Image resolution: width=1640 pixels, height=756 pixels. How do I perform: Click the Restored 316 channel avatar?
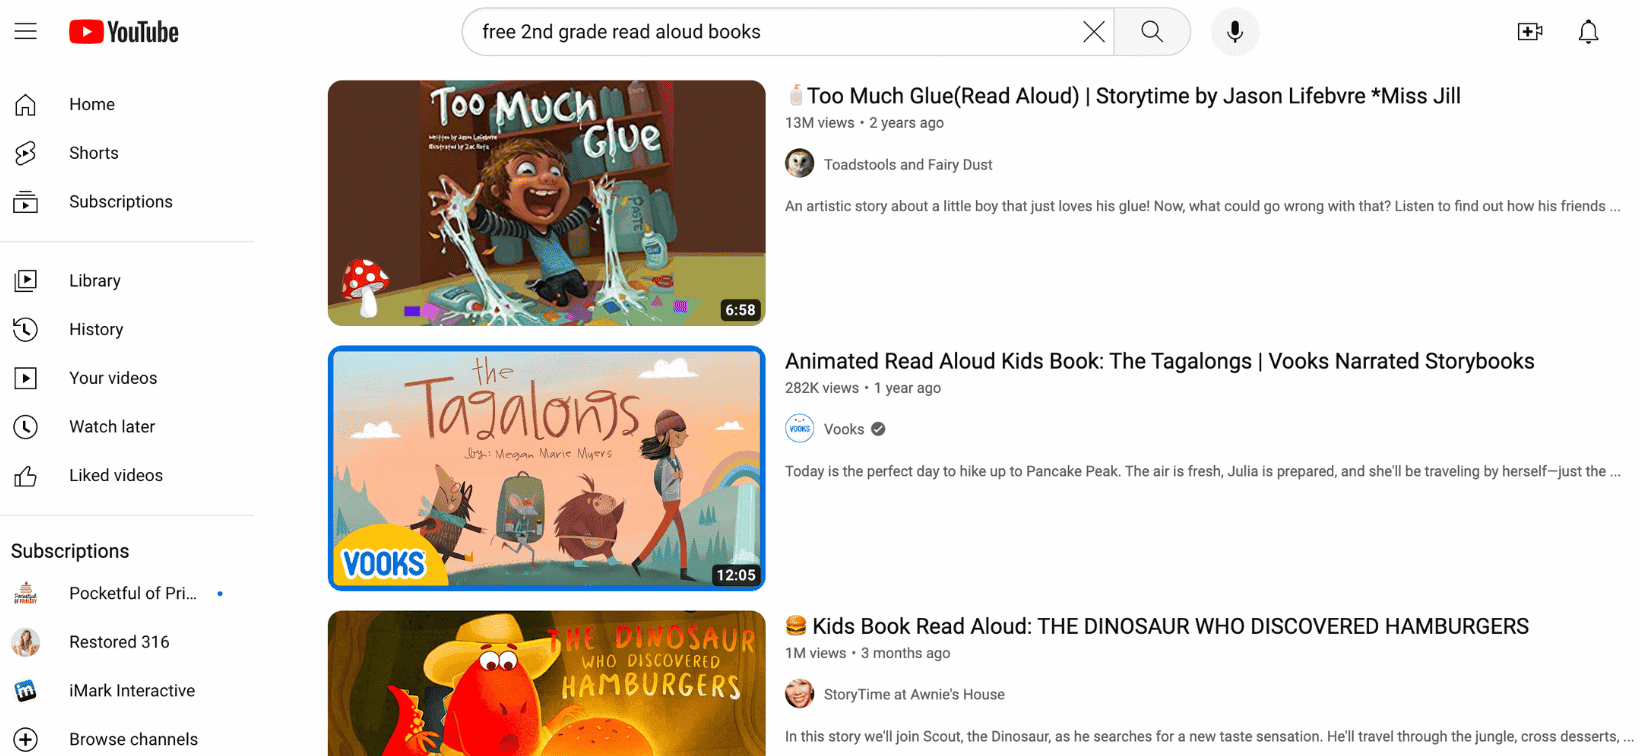tap(26, 642)
